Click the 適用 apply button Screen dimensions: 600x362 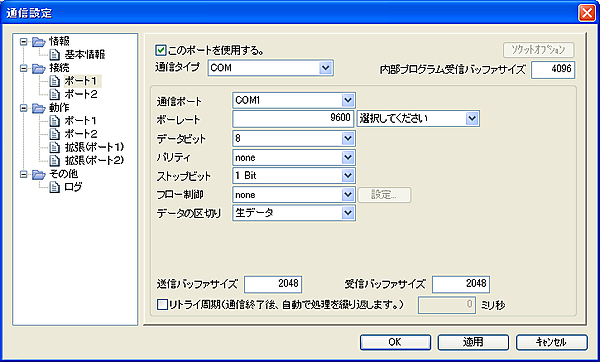(x=473, y=342)
